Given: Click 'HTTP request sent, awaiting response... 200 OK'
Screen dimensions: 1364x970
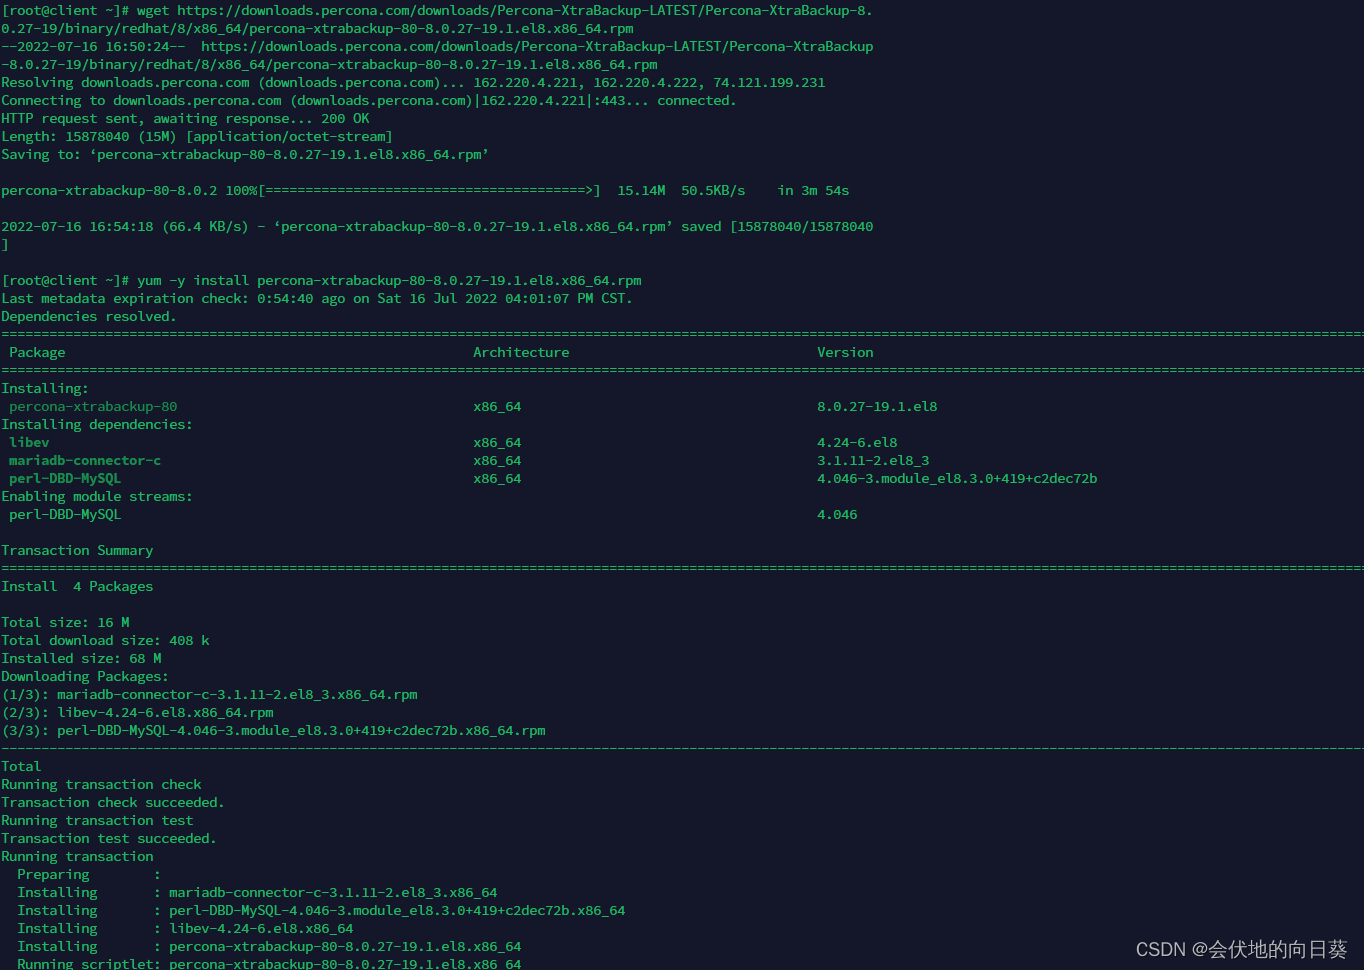Looking at the screenshot, I should 185,119.
